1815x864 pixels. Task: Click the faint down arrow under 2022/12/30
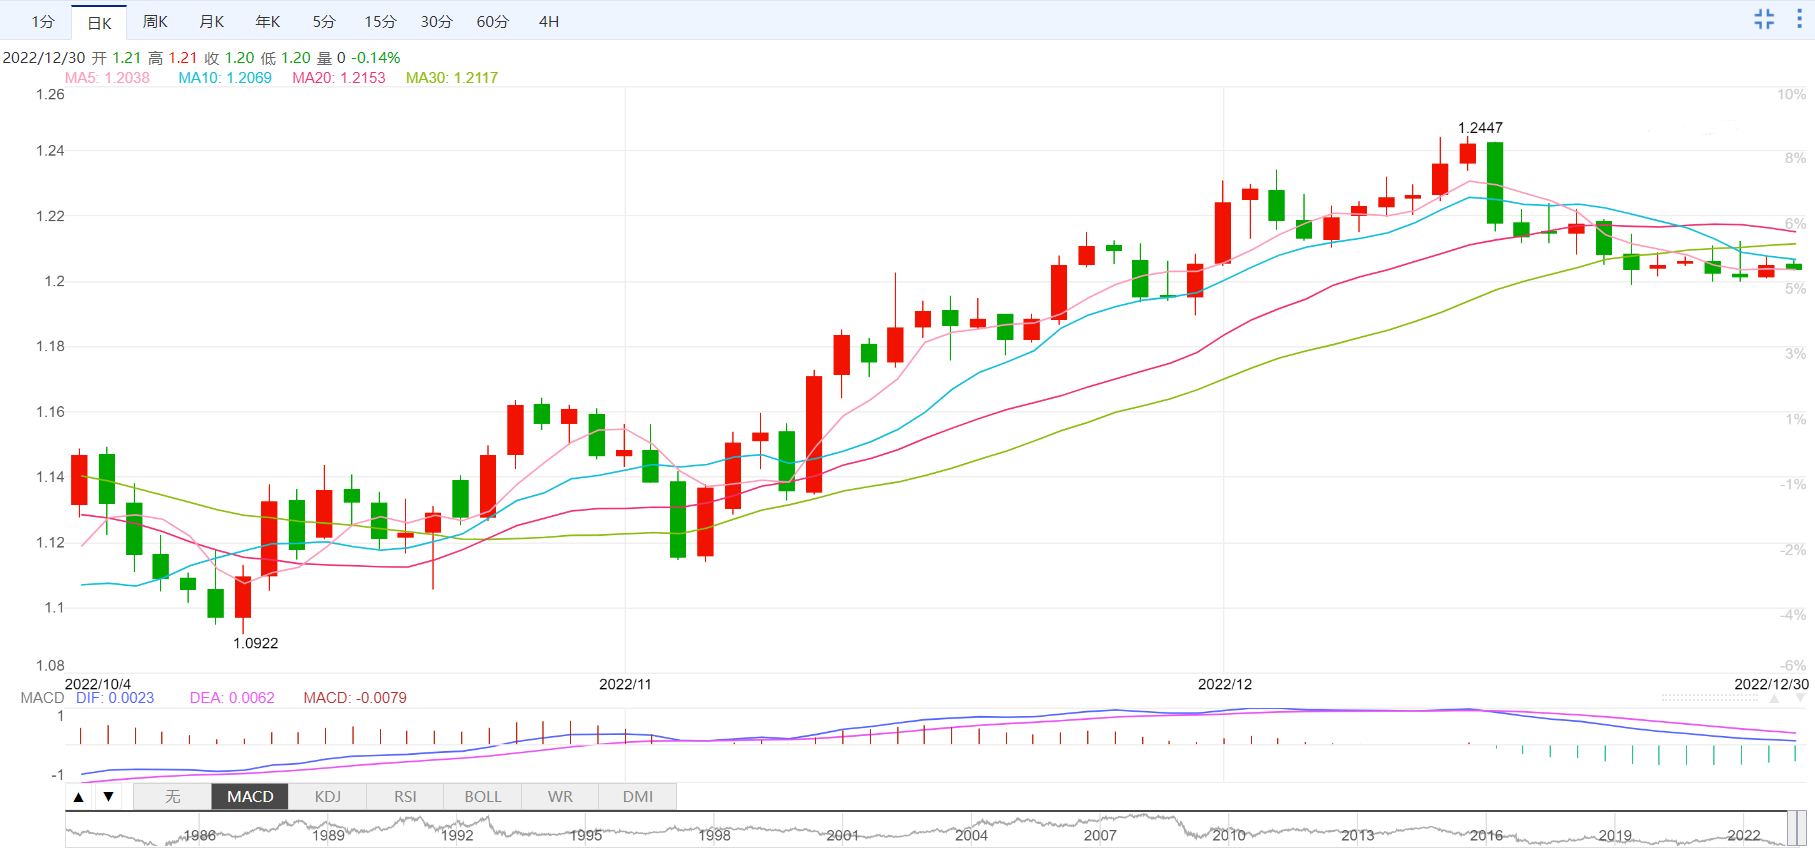(1799, 699)
